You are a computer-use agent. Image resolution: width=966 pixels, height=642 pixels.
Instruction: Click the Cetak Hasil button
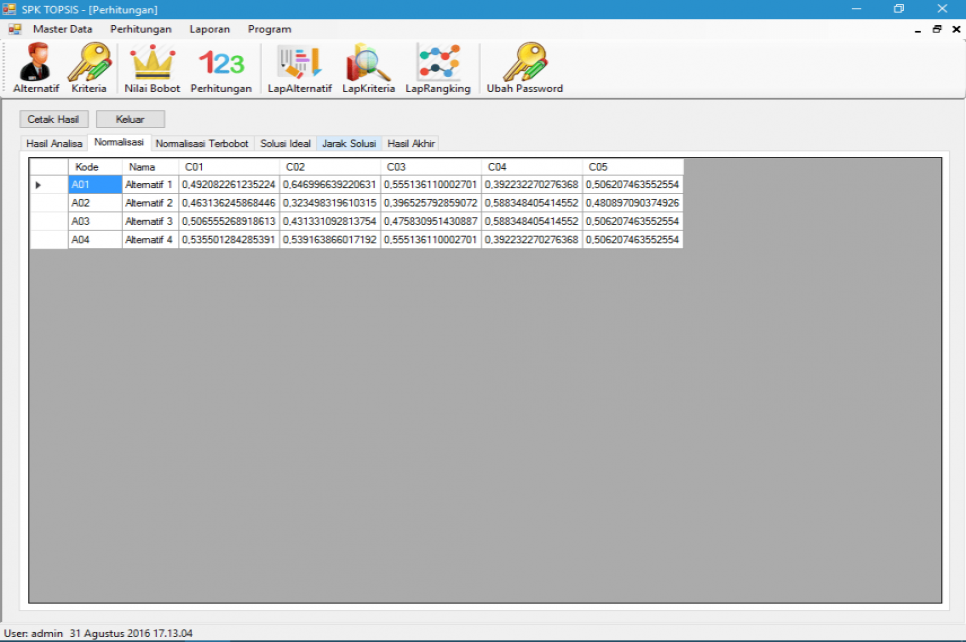pos(54,118)
